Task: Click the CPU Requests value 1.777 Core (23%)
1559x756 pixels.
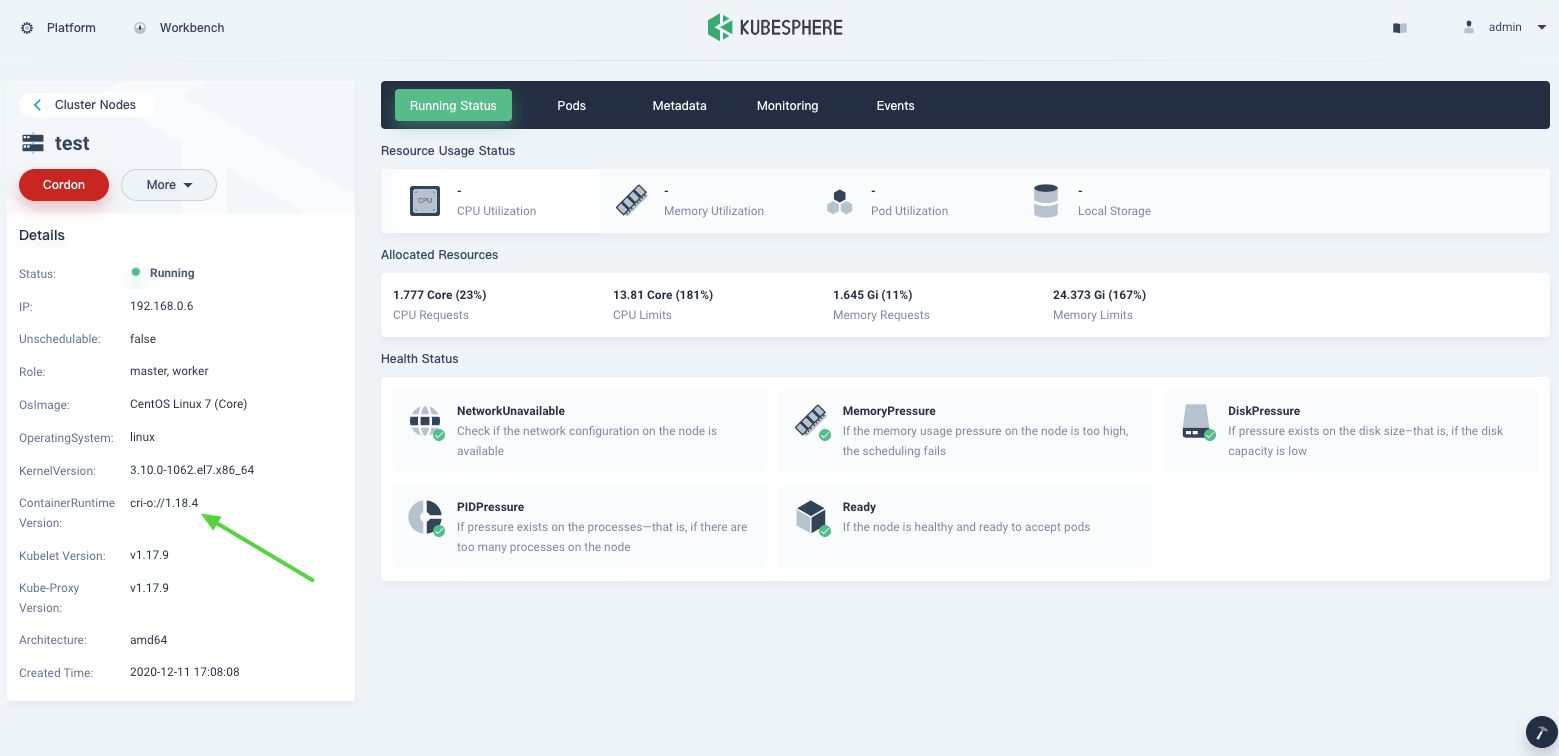Action: pyautogui.click(x=440, y=295)
